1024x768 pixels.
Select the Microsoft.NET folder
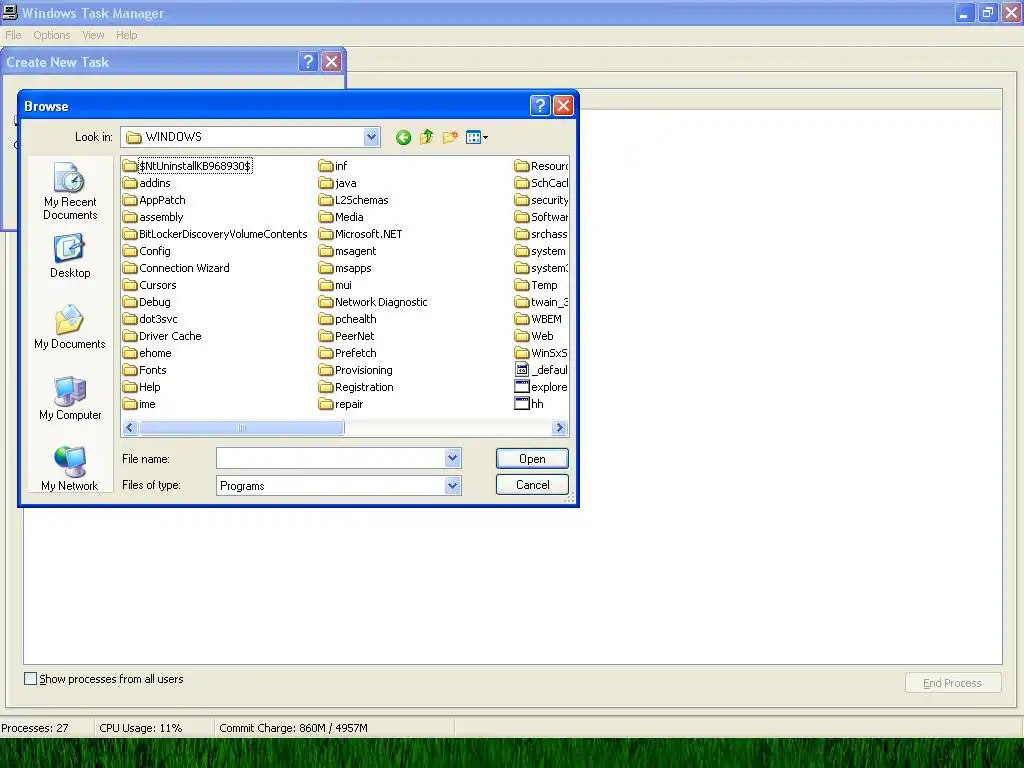pyautogui.click(x=360, y=234)
